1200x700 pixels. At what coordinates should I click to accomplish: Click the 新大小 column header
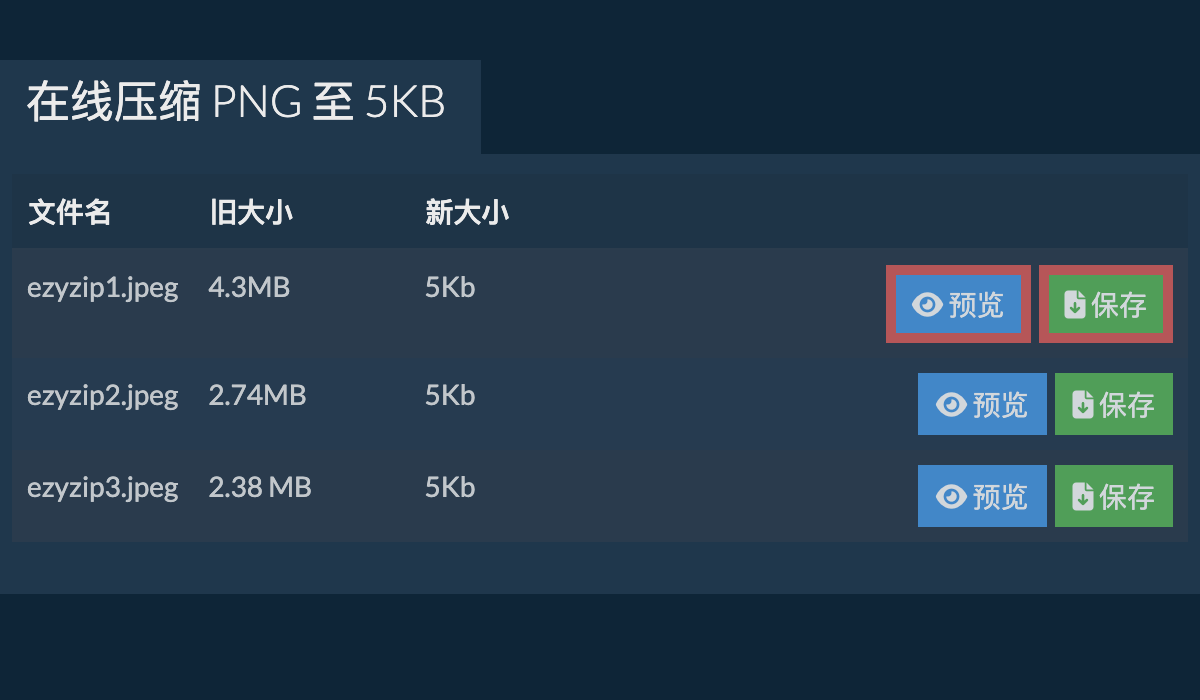(x=467, y=213)
